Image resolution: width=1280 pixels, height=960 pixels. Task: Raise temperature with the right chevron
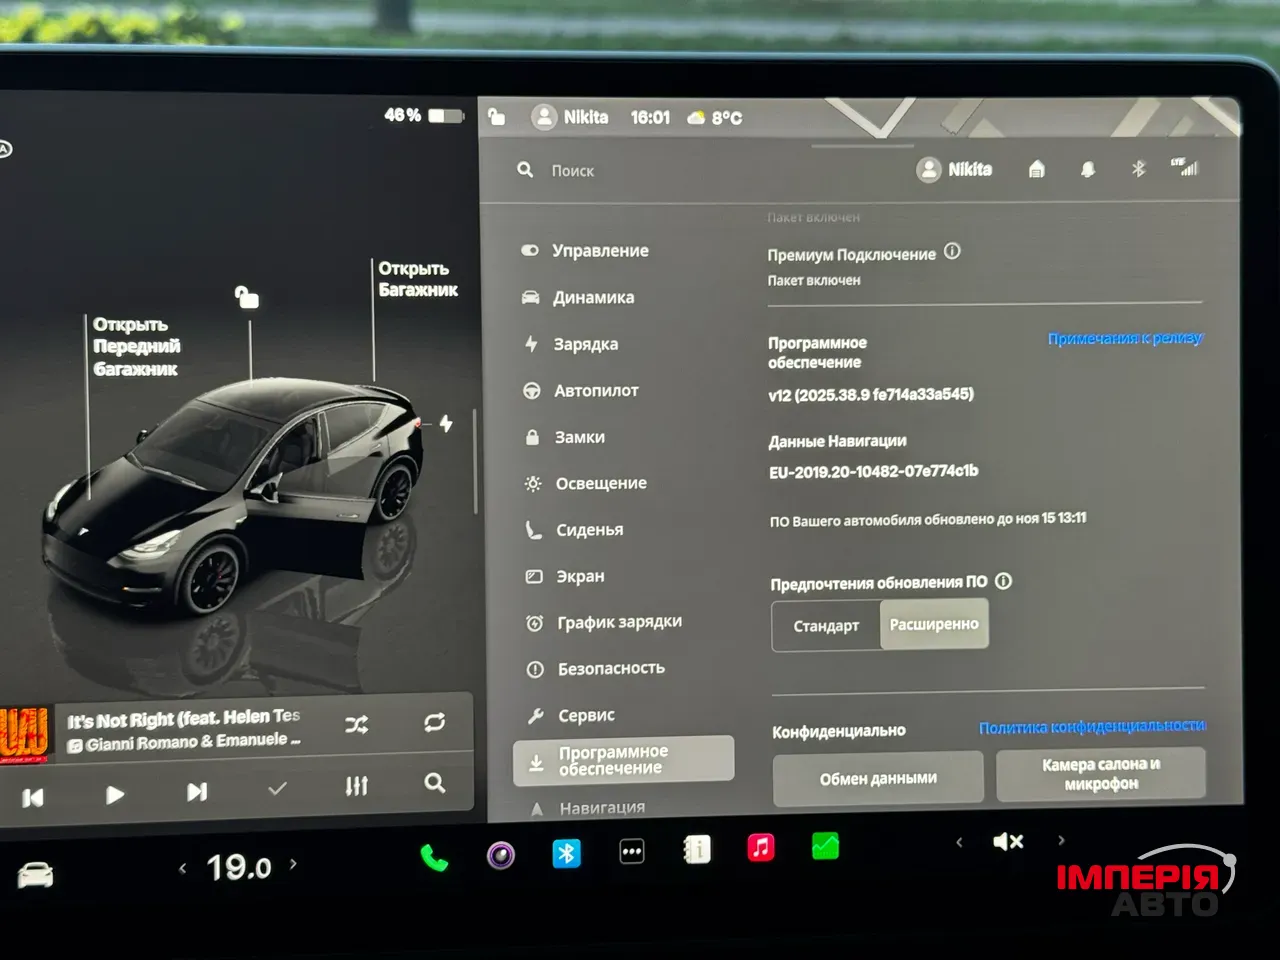pyautogui.click(x=293, y=866)
